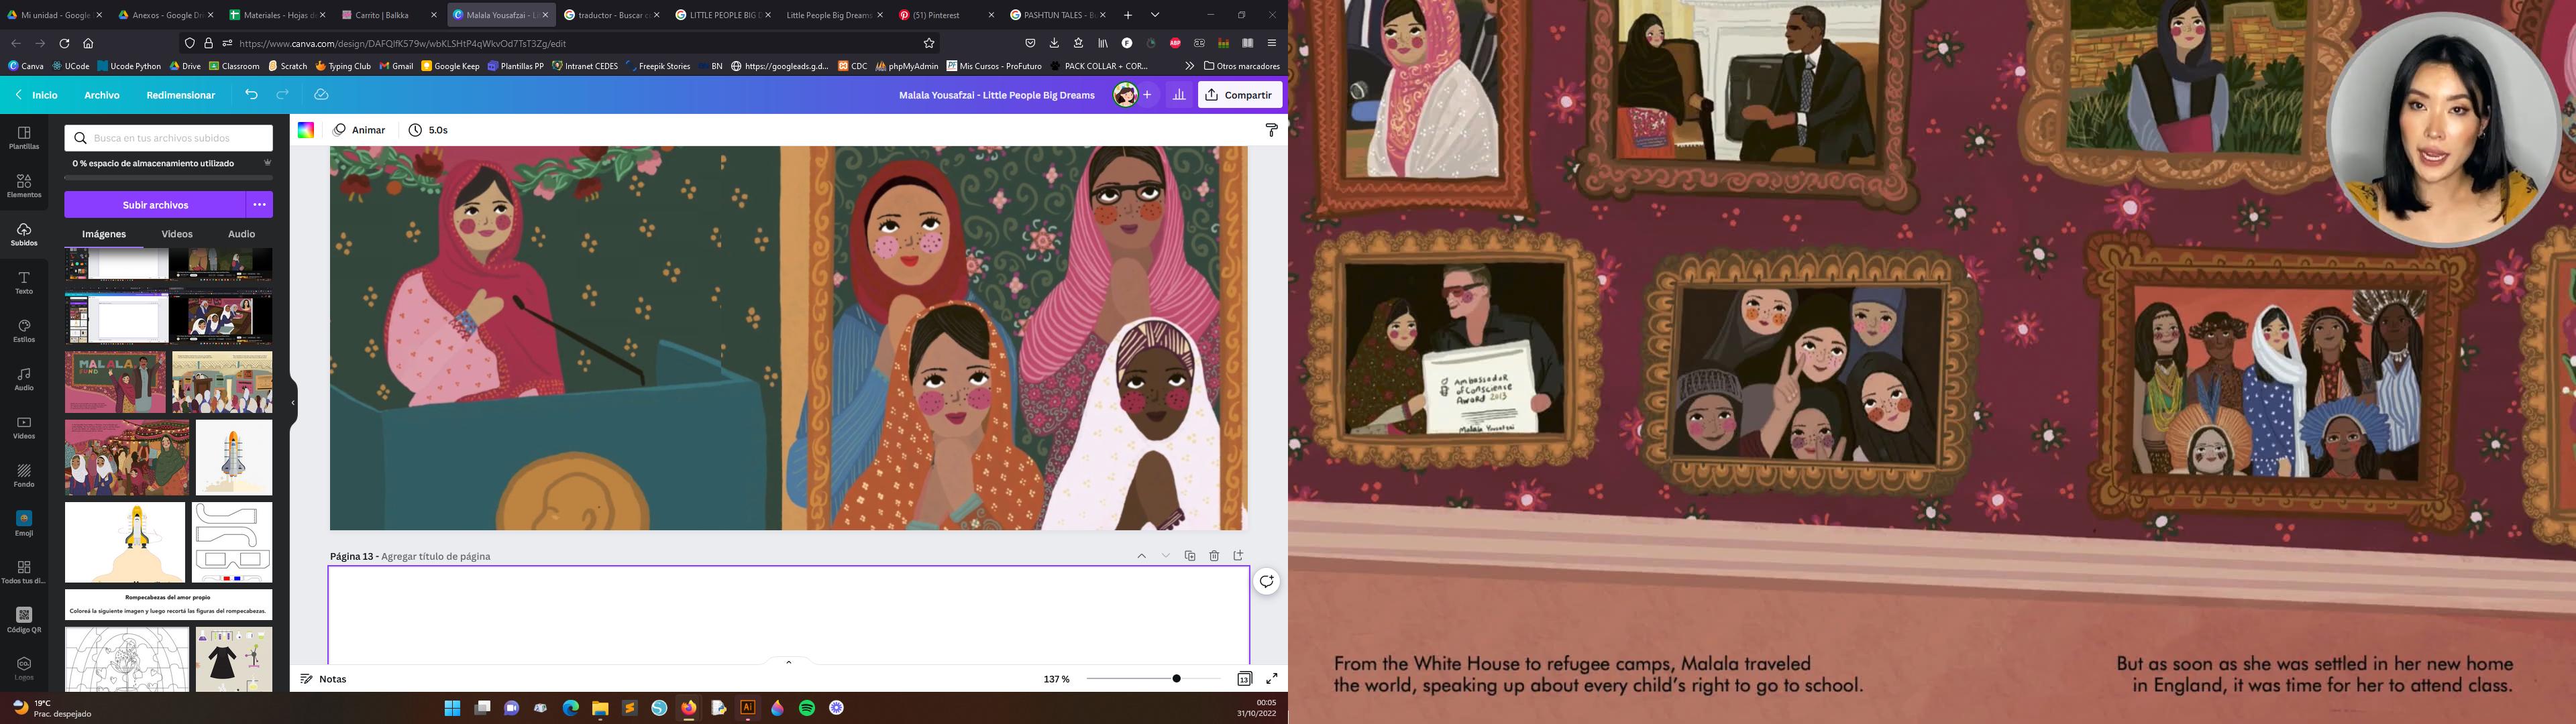Add a new page after page 13
This screenshot has height=724, width=2576.
pyautogui.click(x=1238, y=556)
